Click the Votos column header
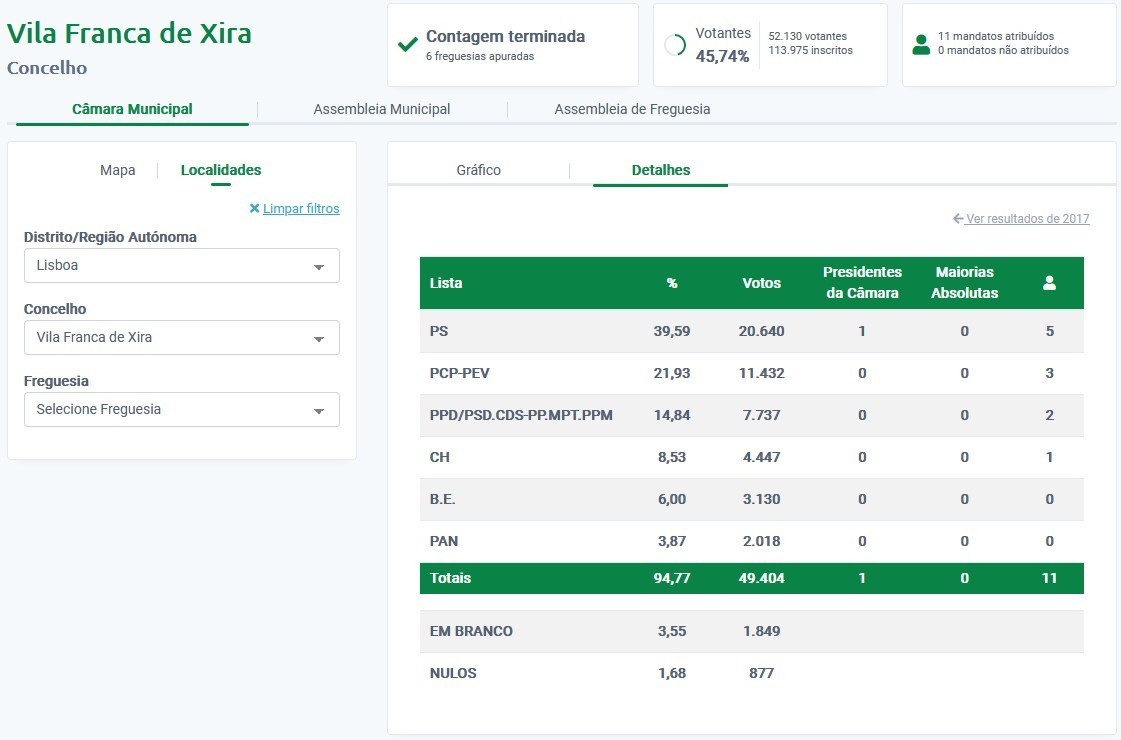Image resolution: width=1121 pixels, height=740 pixels. 761,283
